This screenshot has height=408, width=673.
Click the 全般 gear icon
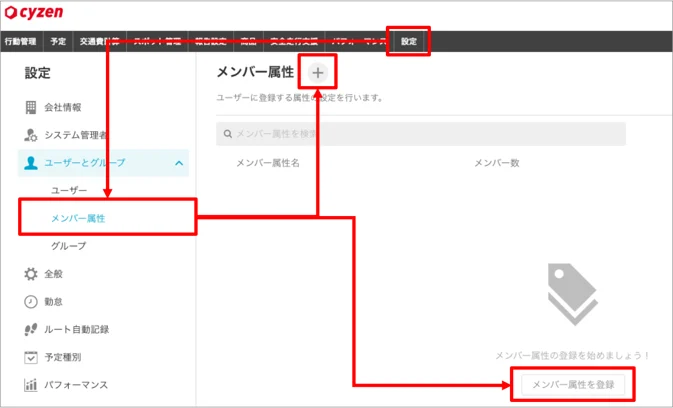point(30,274)
